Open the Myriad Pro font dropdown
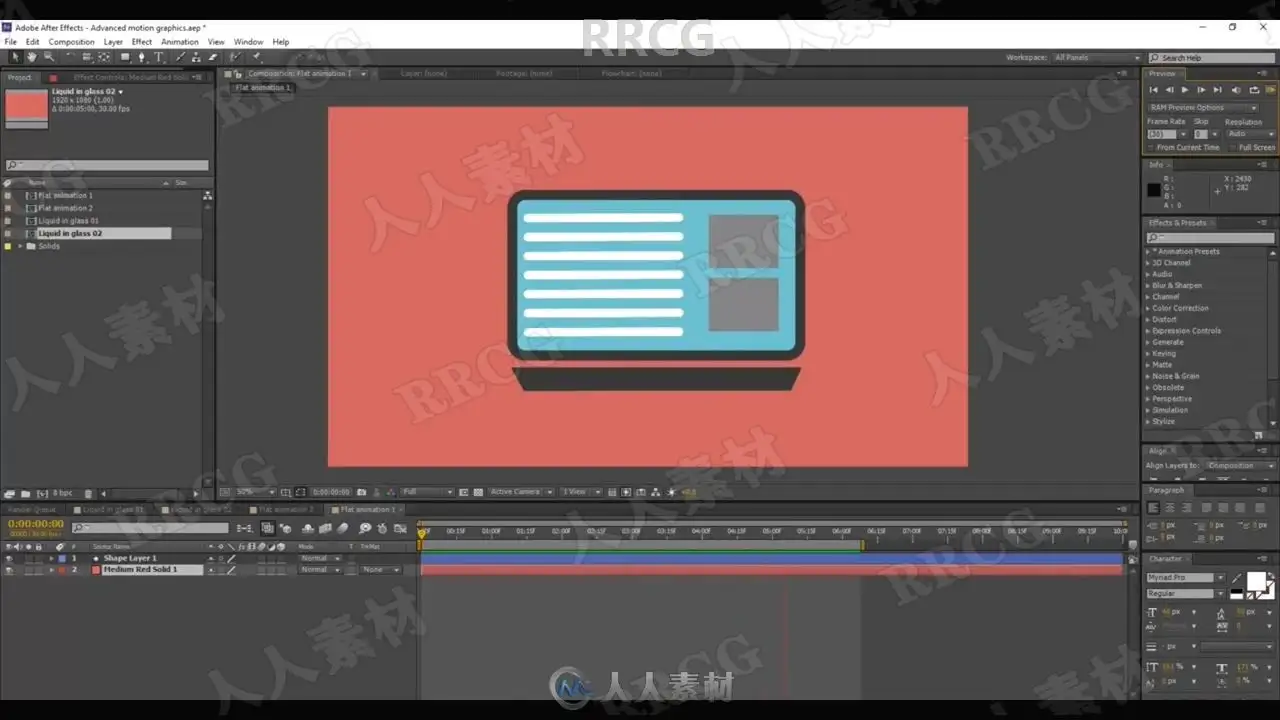 (x=1186, y=578)
